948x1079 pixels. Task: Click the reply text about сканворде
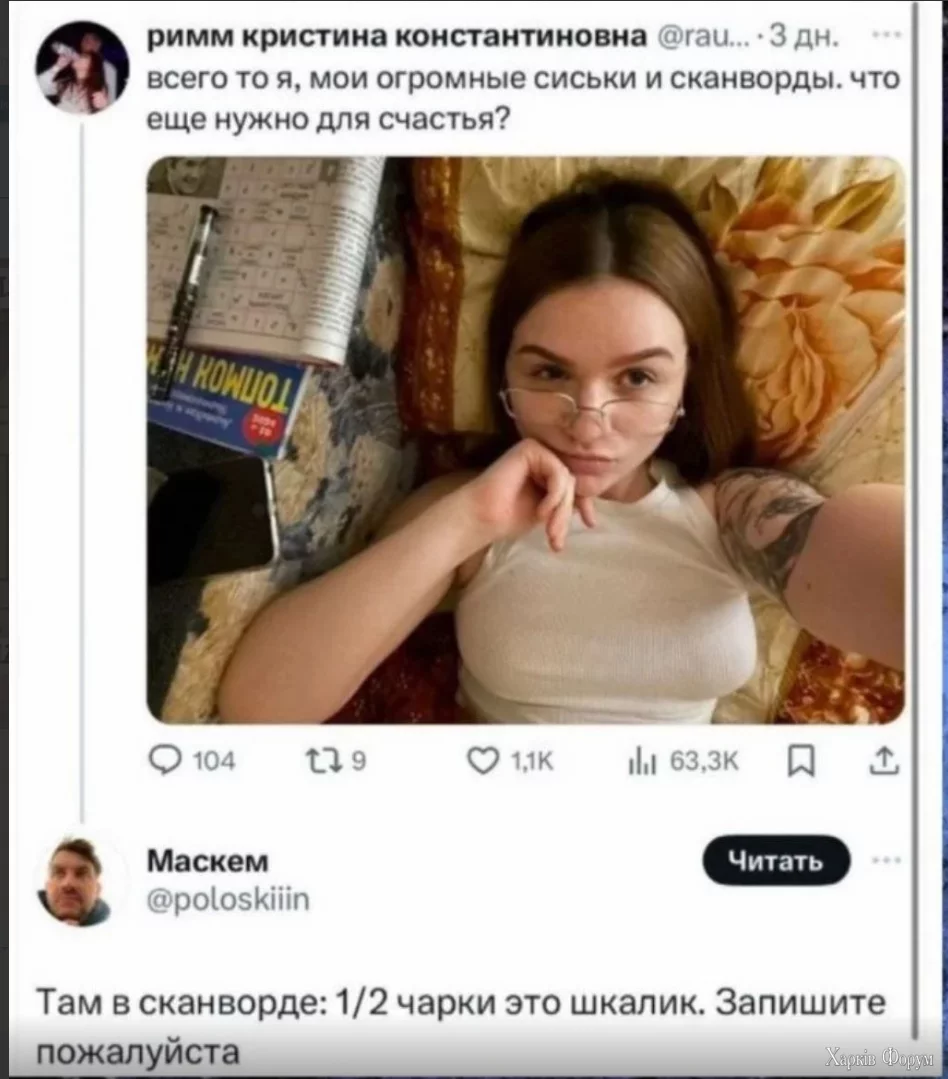tap(460, 1027)
